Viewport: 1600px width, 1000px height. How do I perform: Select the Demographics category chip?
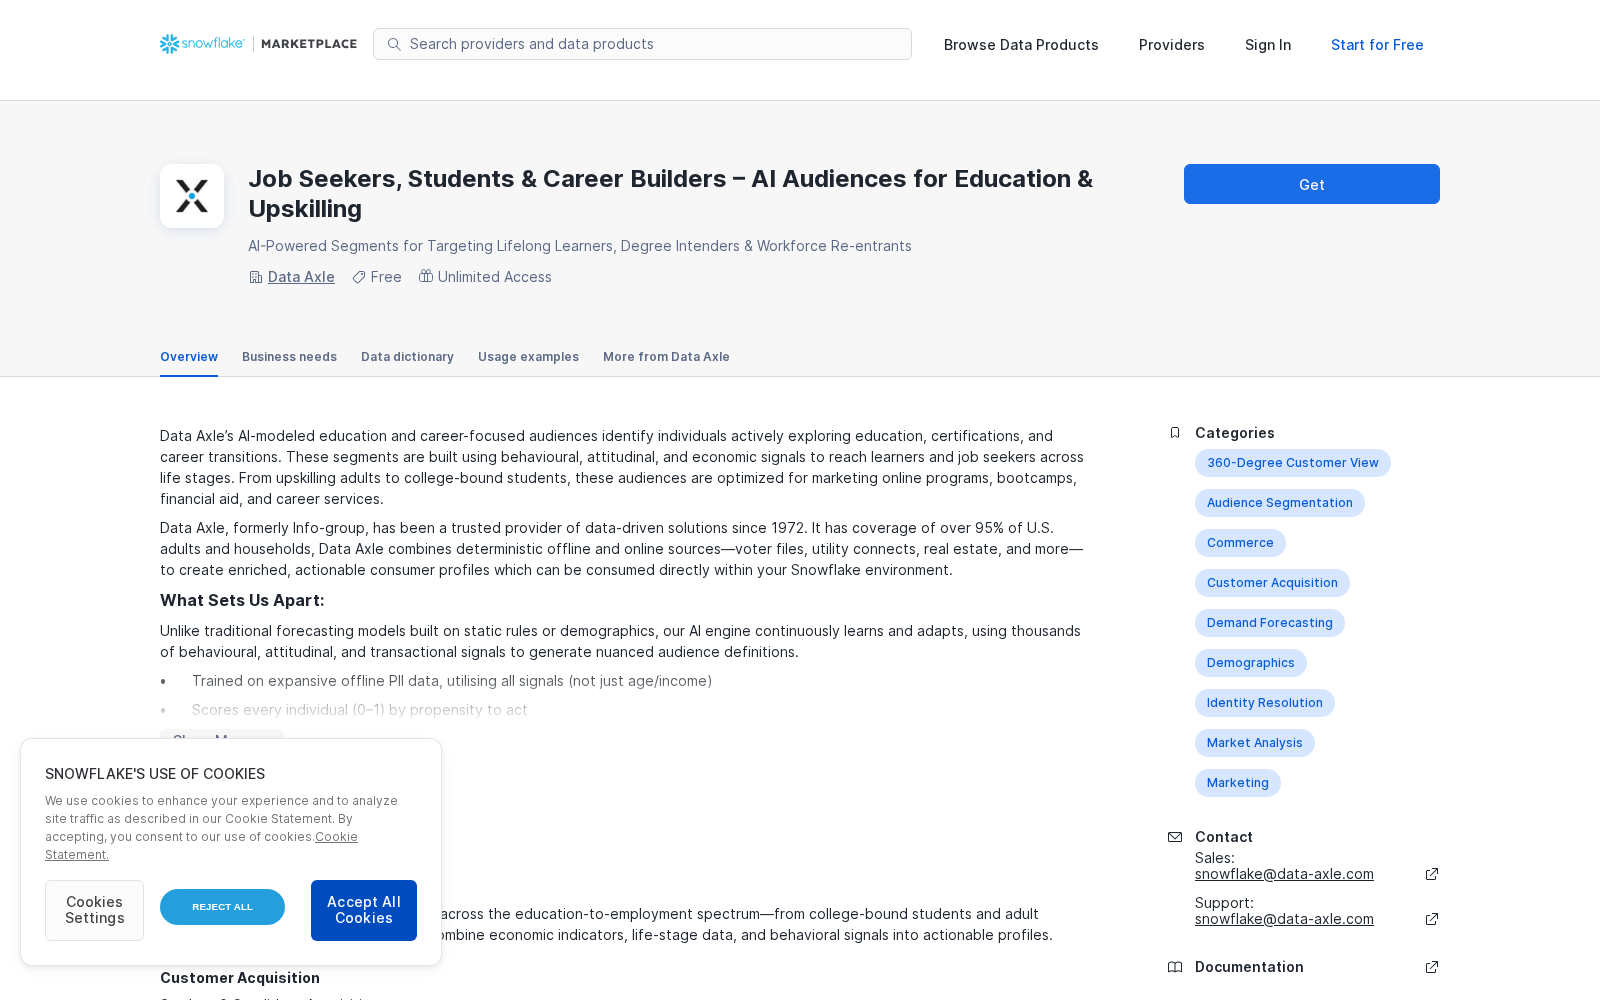click(x=1251, y=663)
